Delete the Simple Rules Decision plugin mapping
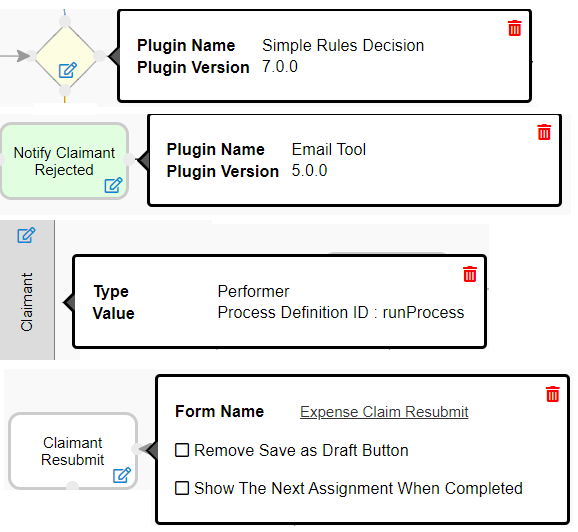 tap(515, 28)
